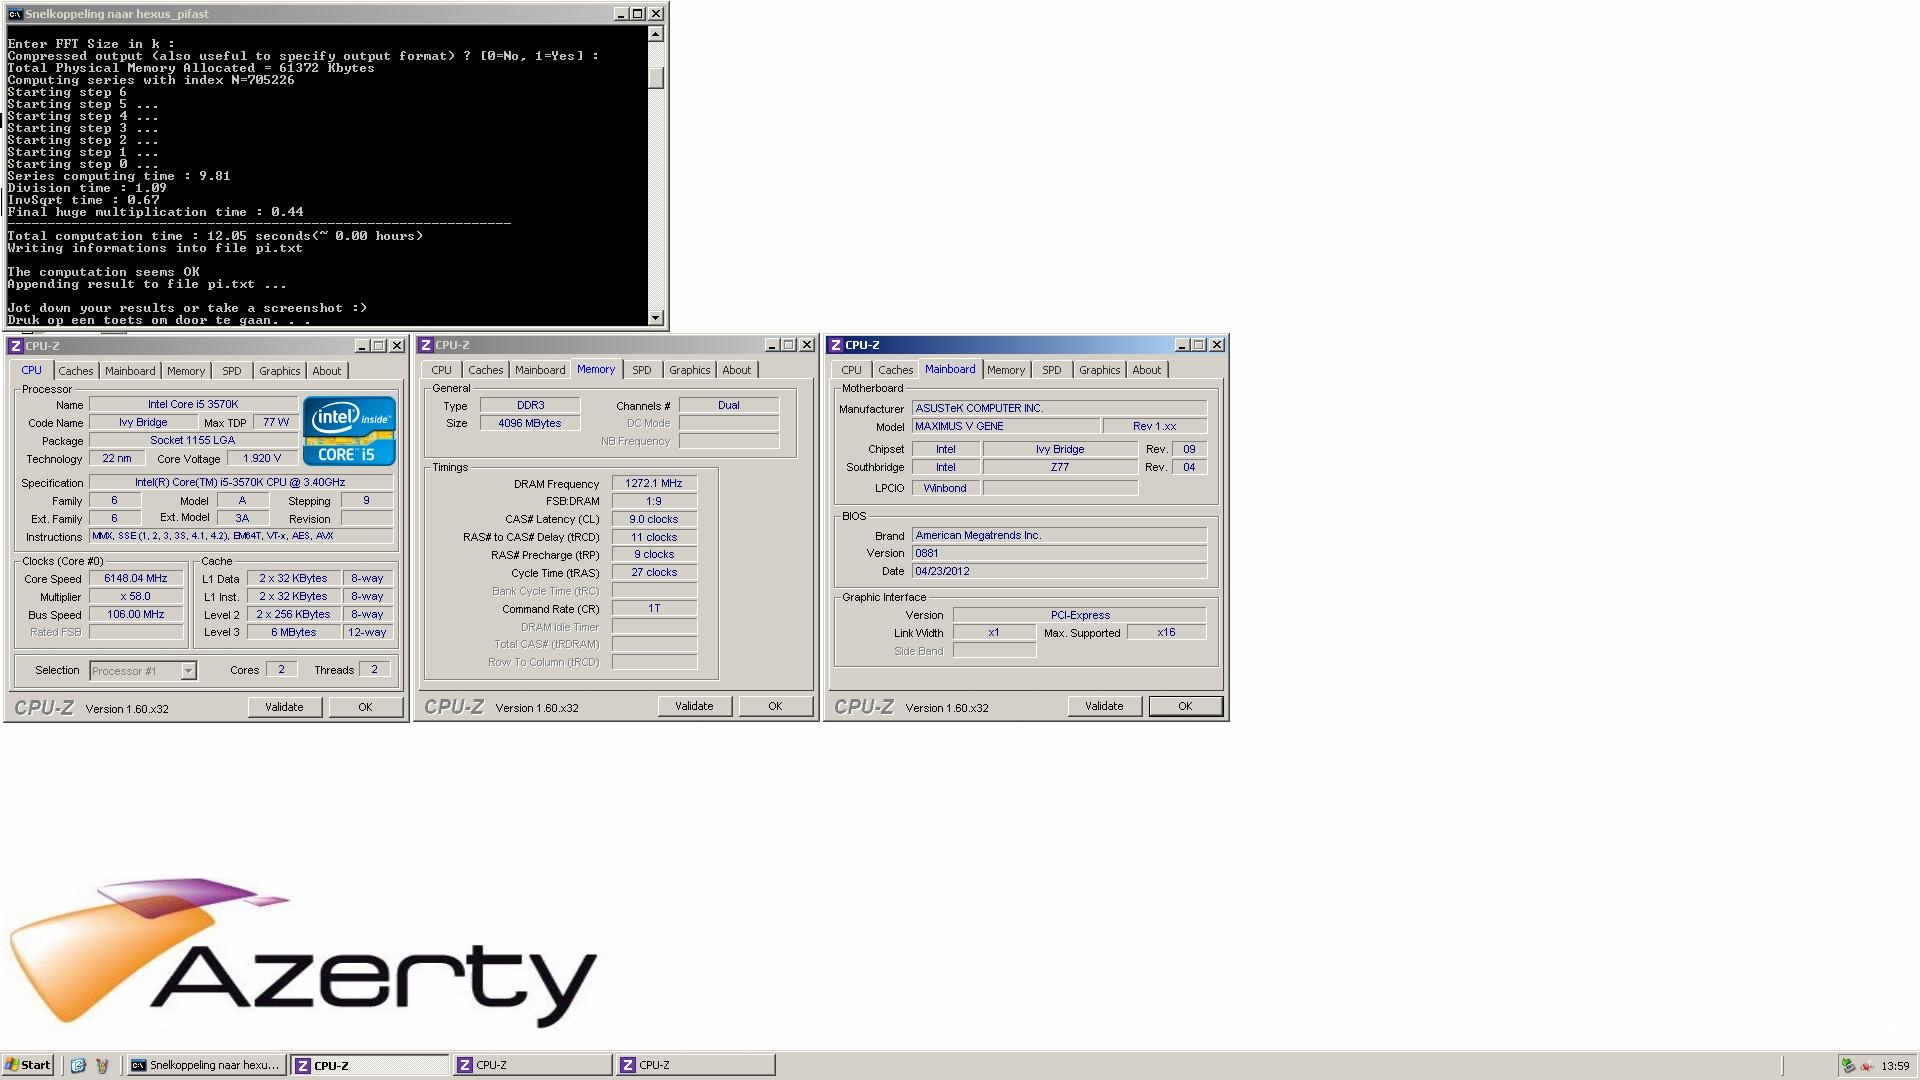Click the second quick launch icon beside Start
This screenshot has height=1080, width=1920.
101,1065
